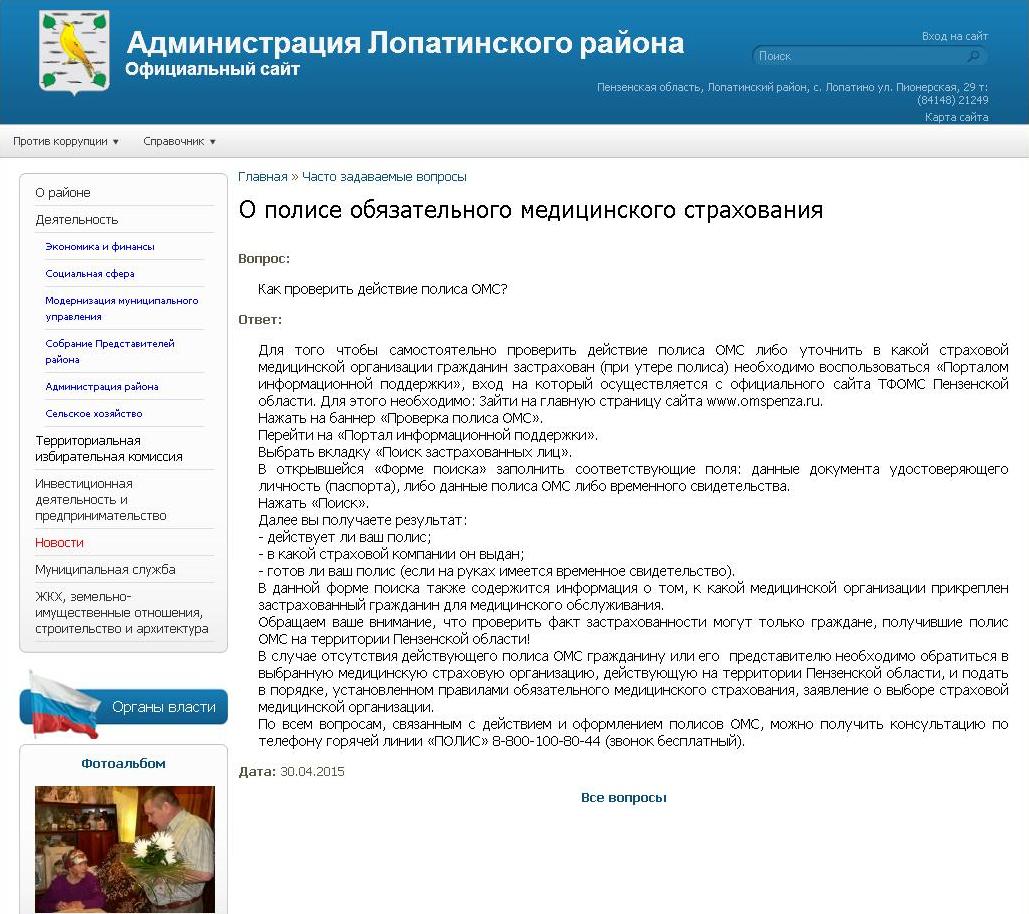The height and width of the screenshot is (914, 1029).
Task: Click the Все вопросы link
Action: pyautogui.click(x=623, y=797)
